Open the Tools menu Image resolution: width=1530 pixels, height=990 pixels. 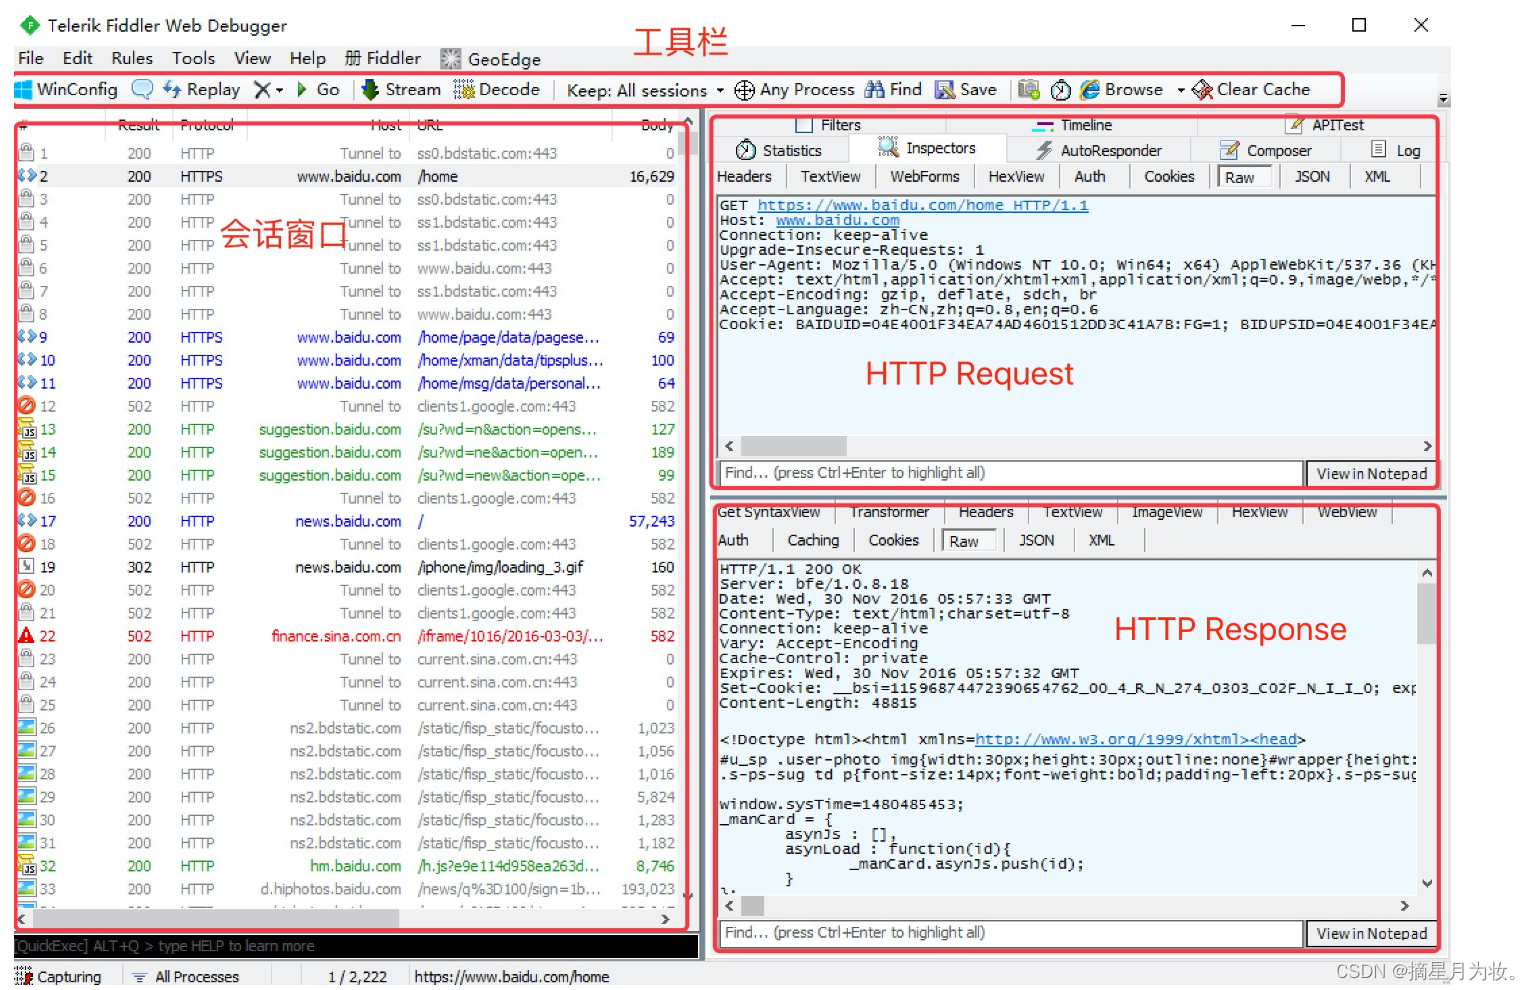click(193, 58)
